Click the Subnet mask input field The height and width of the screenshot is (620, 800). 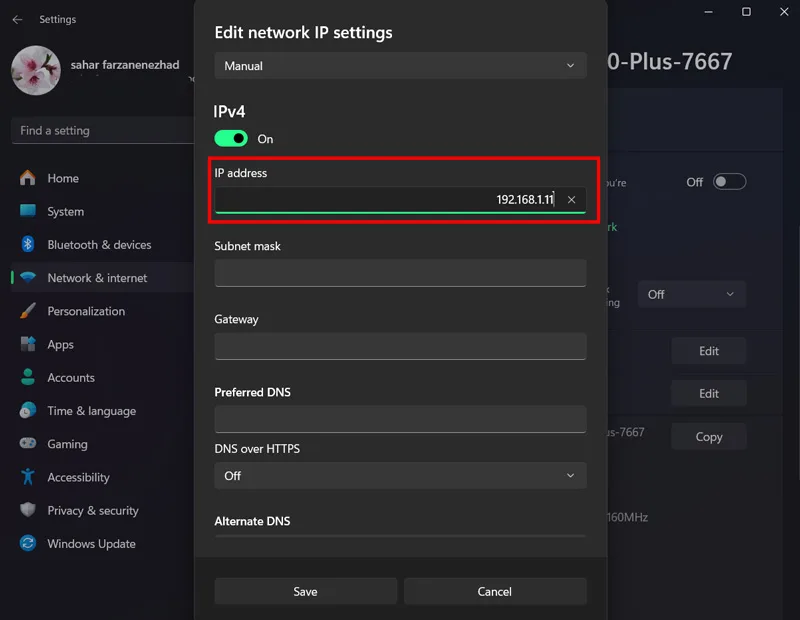401,273
